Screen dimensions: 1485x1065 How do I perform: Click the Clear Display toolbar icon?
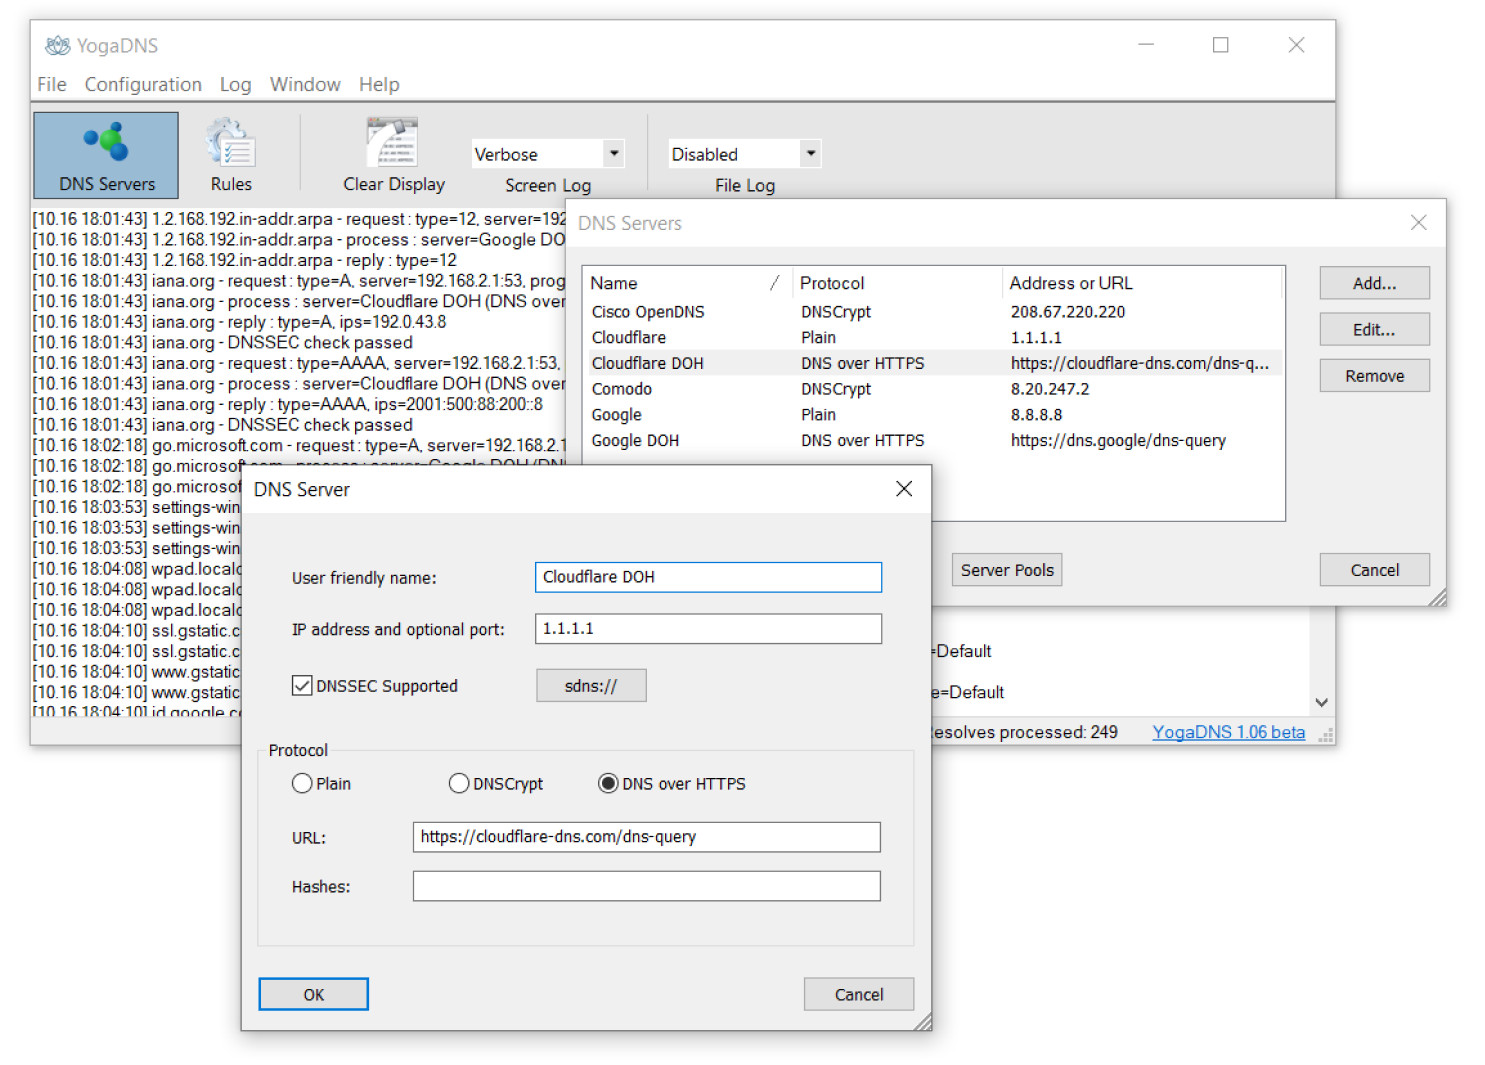[393, 155]
